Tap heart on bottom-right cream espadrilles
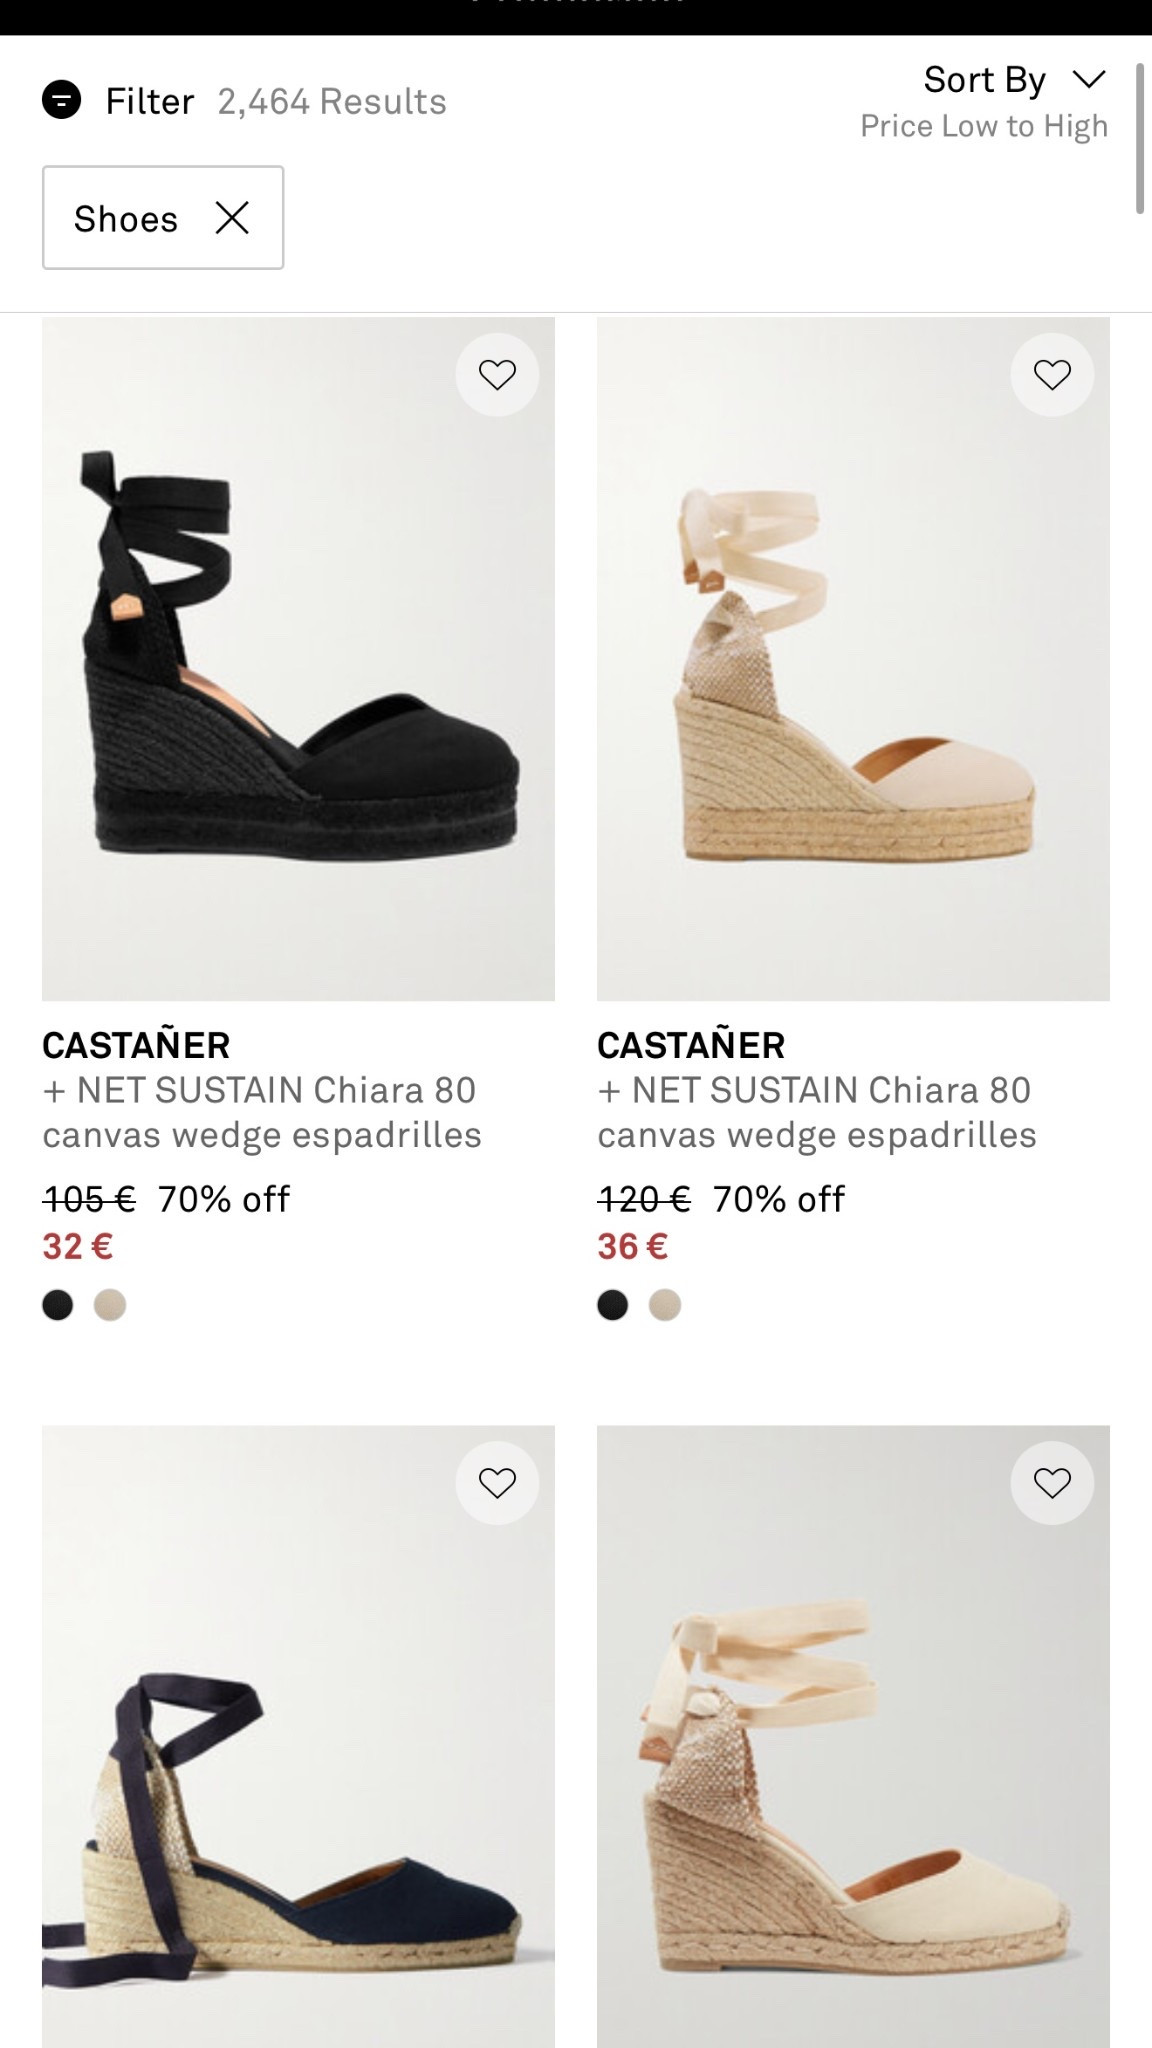The height and width of the screenshot is (2048, 1152). pyautogui.click(x=1052, y=1482)
